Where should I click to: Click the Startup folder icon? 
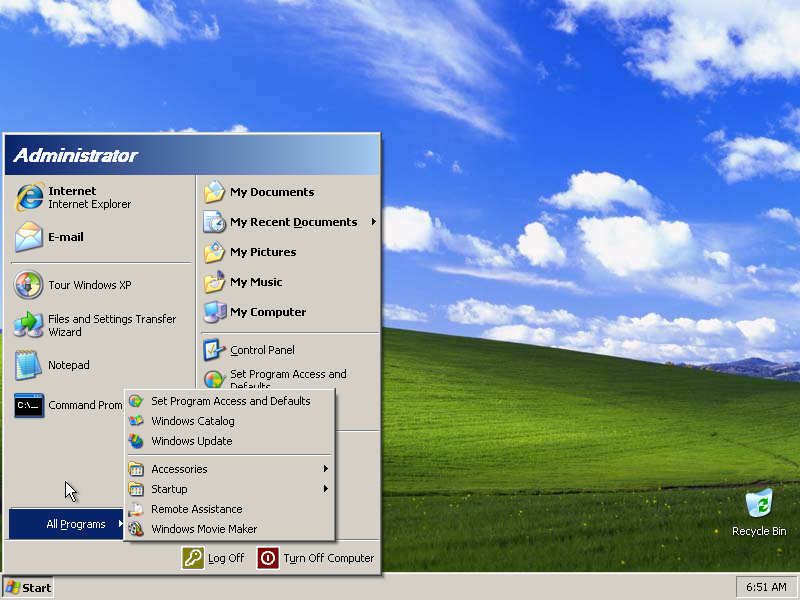click(136, 489)
